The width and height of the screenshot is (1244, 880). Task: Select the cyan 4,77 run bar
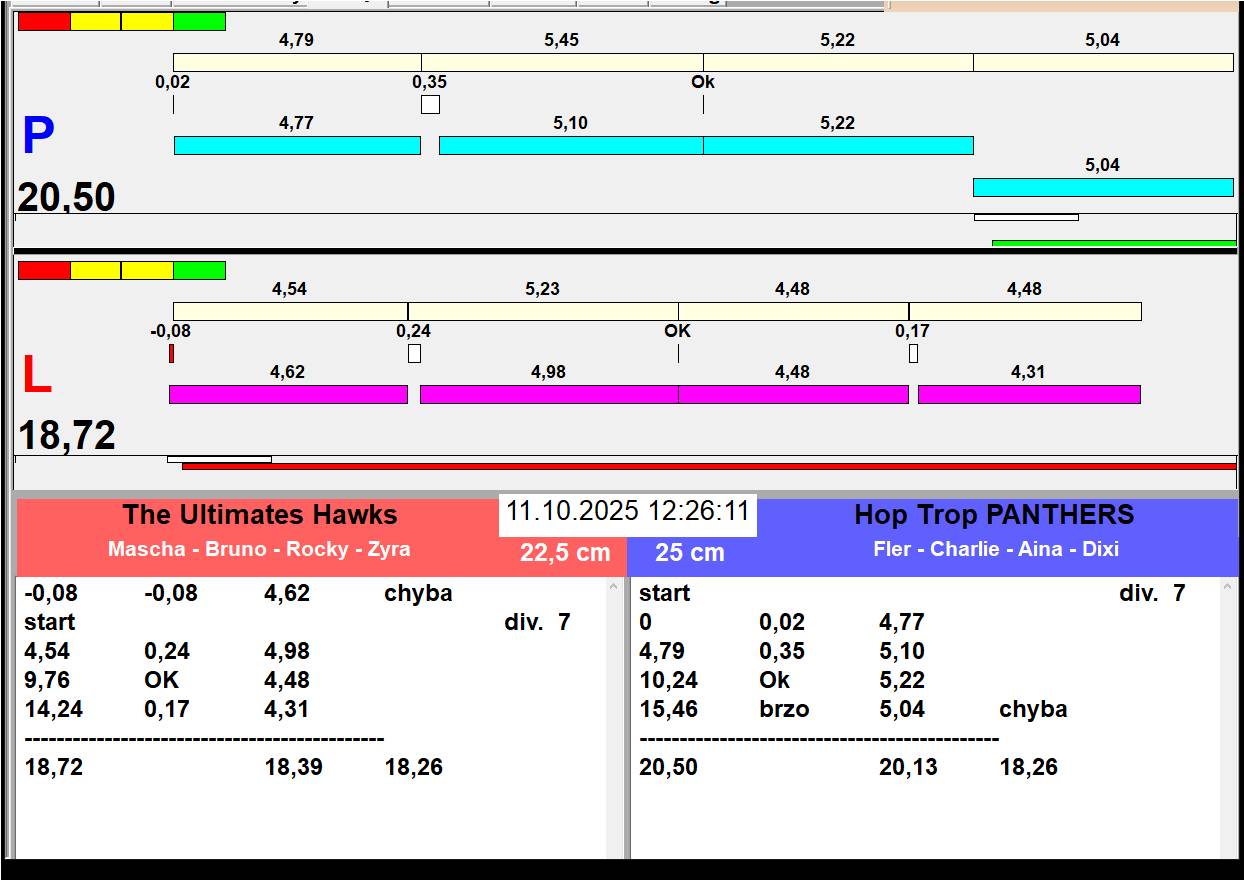tap(297, 145)
